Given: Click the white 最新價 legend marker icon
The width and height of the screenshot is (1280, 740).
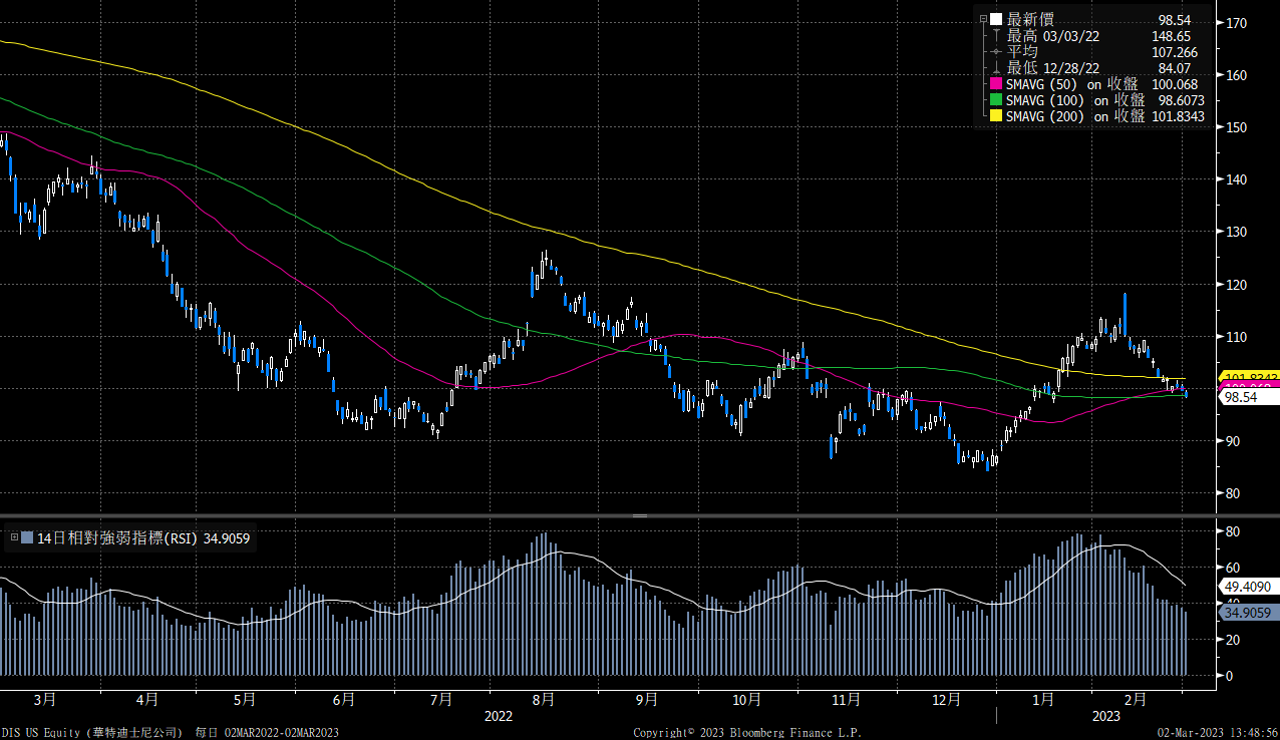Looking at the screenshot, I should point(995,19).
